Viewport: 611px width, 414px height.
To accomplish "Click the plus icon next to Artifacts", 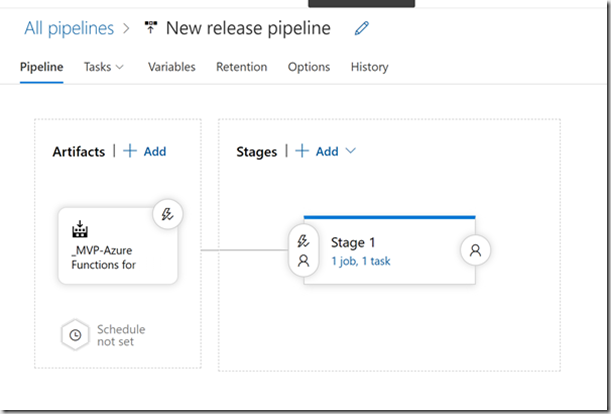I will 130,151.
